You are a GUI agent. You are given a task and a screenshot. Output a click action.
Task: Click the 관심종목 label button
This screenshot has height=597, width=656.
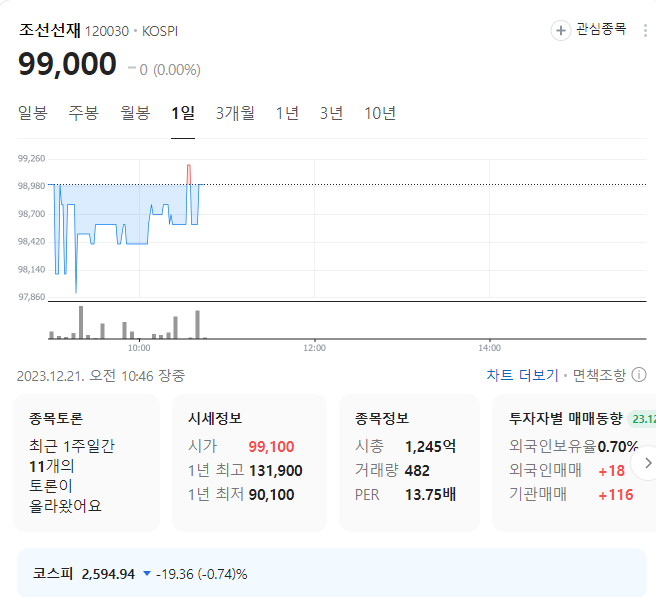click(601, 29)
